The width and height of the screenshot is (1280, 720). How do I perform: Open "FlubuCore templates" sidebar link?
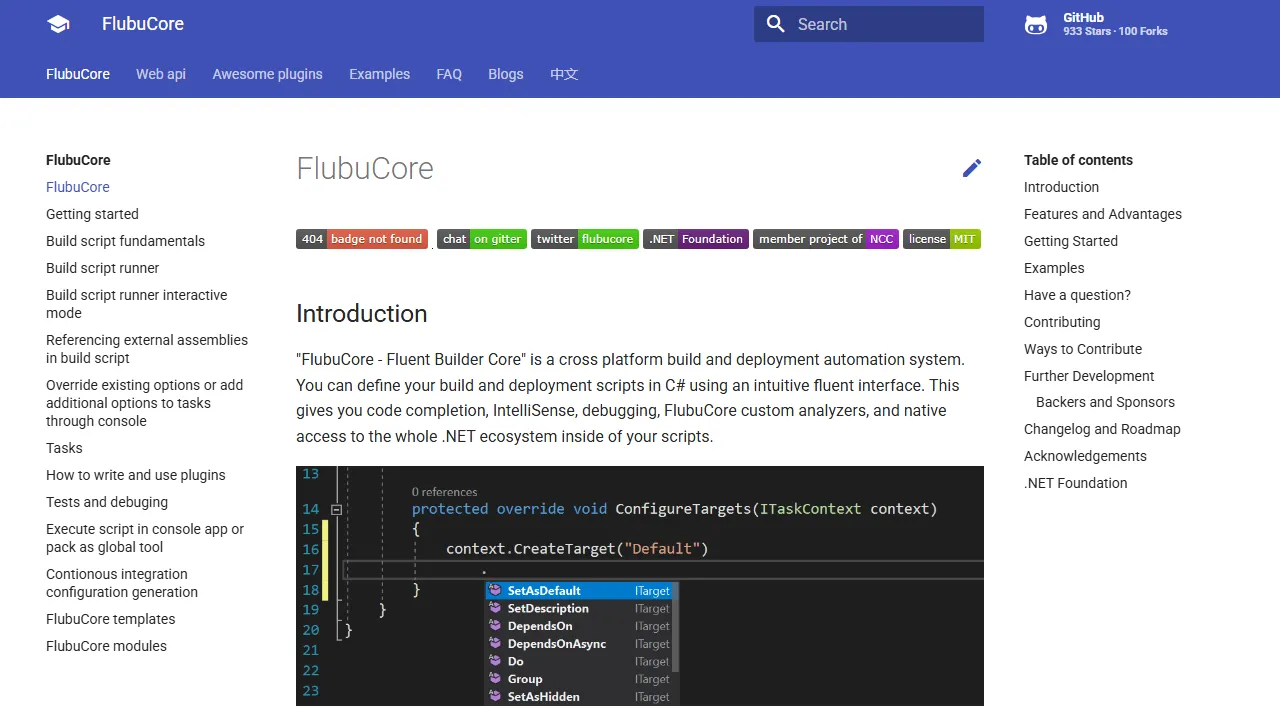coord(110,619)
